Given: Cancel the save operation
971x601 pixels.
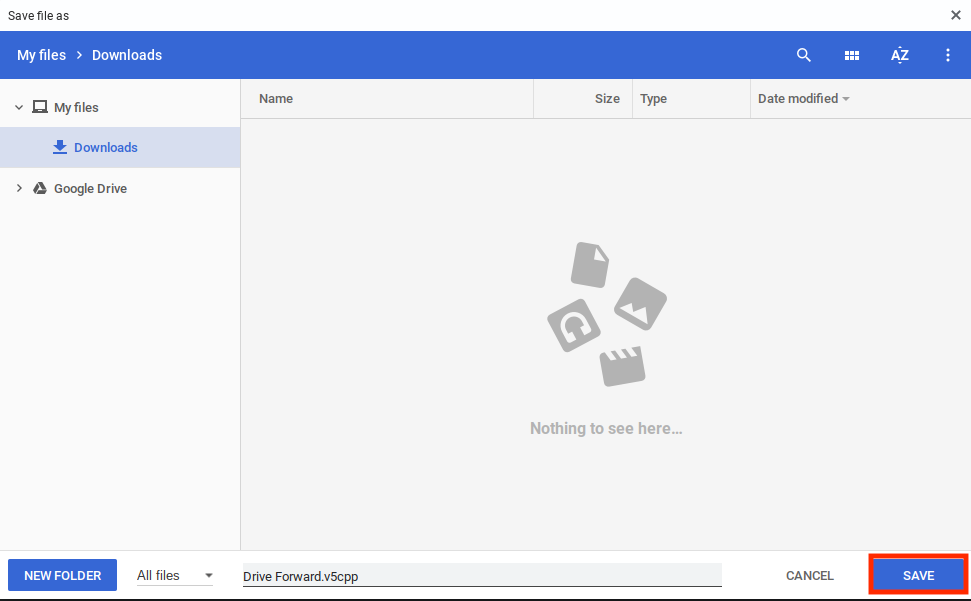Looking at the screenshot, I should (809, 575).
